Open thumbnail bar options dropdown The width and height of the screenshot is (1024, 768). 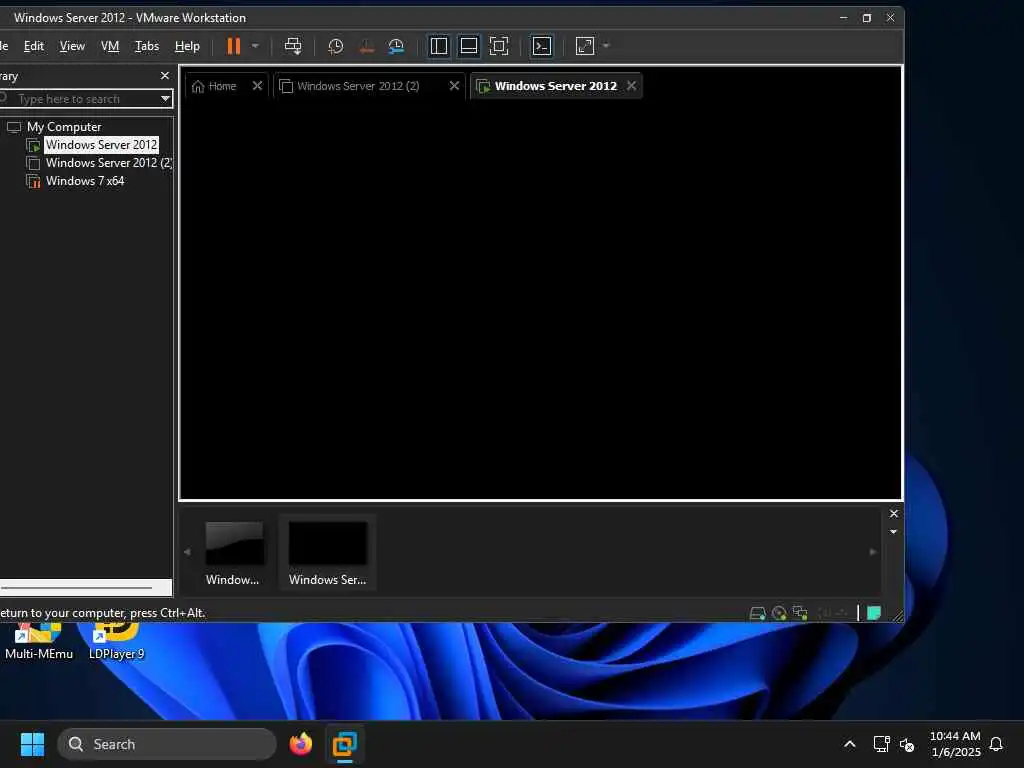point(893,532)
